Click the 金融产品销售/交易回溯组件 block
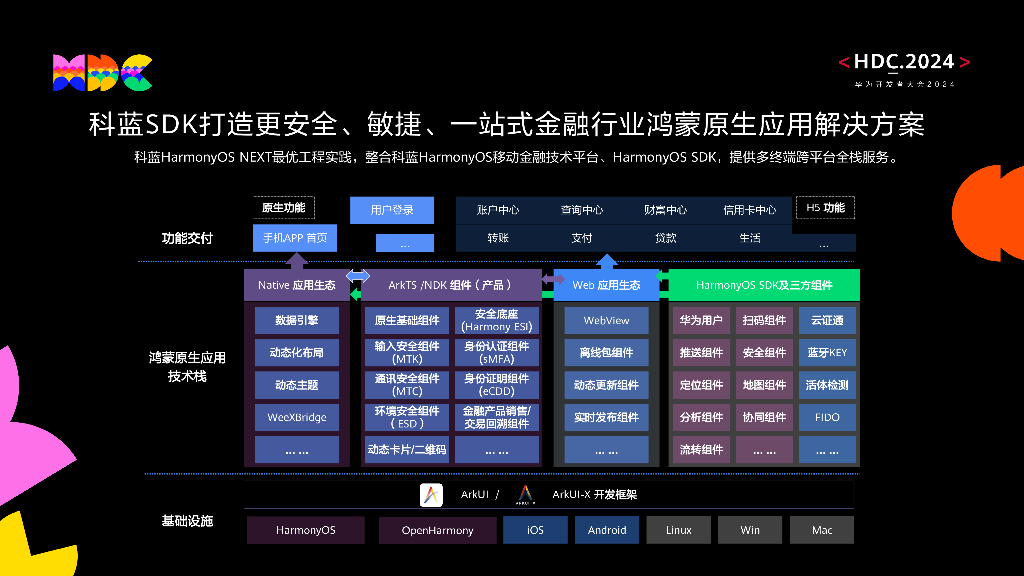The width and height of the screenshot is (1024, 576). [497, 417]
